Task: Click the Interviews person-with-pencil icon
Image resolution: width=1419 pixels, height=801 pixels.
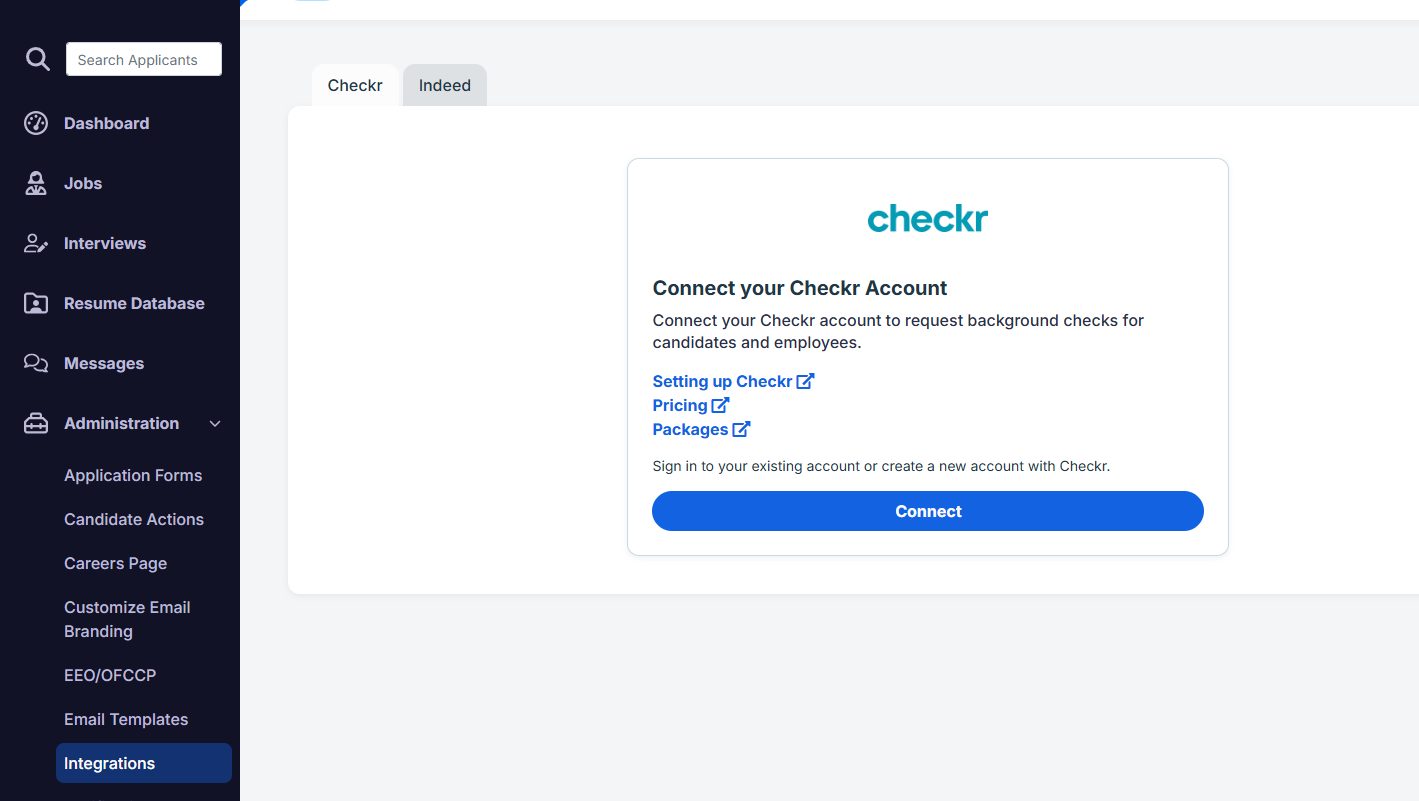Action: point(36,243)
